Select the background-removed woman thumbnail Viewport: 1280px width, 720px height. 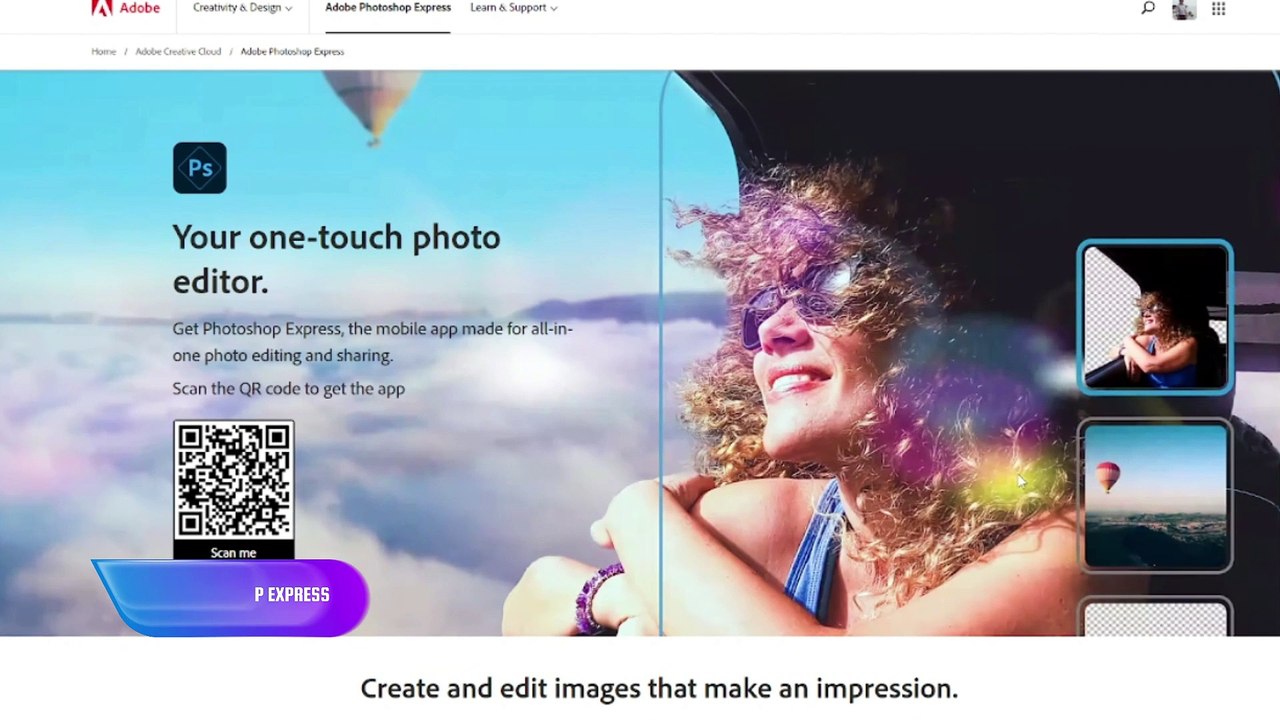coord(1155,317)
